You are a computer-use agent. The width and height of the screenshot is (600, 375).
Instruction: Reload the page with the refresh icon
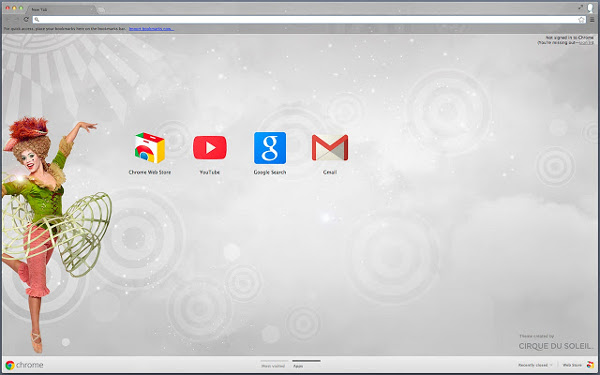(26, 19)
